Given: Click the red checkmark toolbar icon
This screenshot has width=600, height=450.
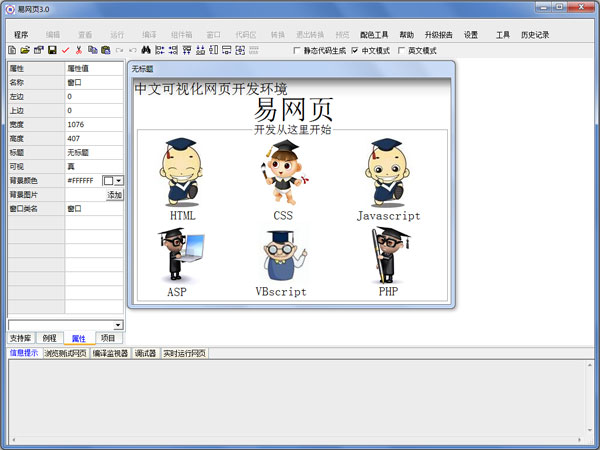Looking at the screenshot, I should tap(65, 50).
